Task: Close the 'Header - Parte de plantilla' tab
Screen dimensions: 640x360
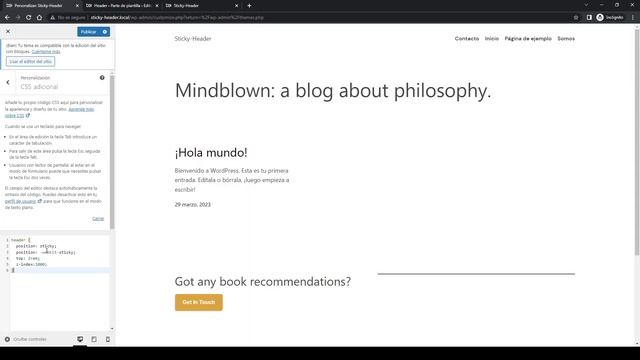Action: (157, 6)
